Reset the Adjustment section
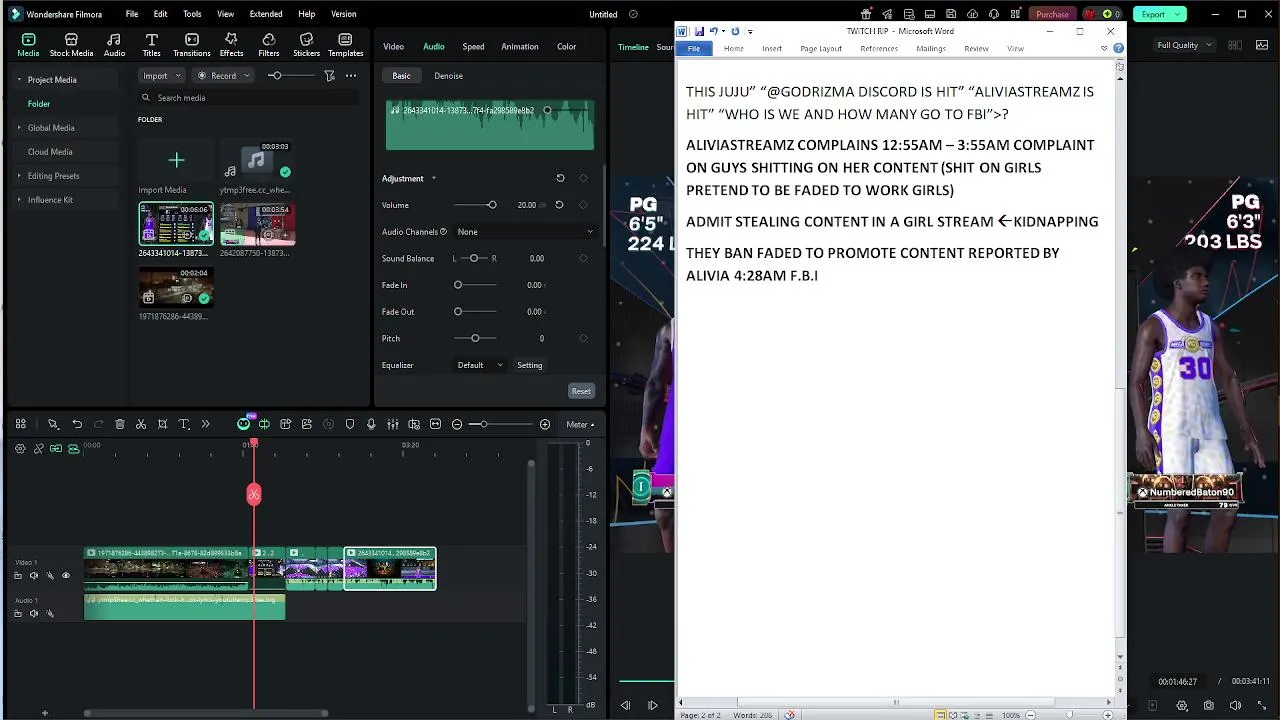 pyautogui.click(x=560, y=178)
